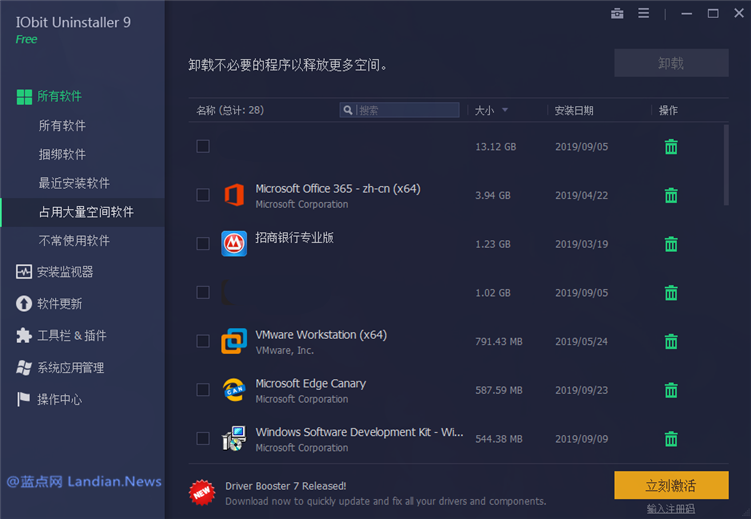
Task: Click the 系统应用管理 Windows flag icon
Action: [x=24, y=367]
